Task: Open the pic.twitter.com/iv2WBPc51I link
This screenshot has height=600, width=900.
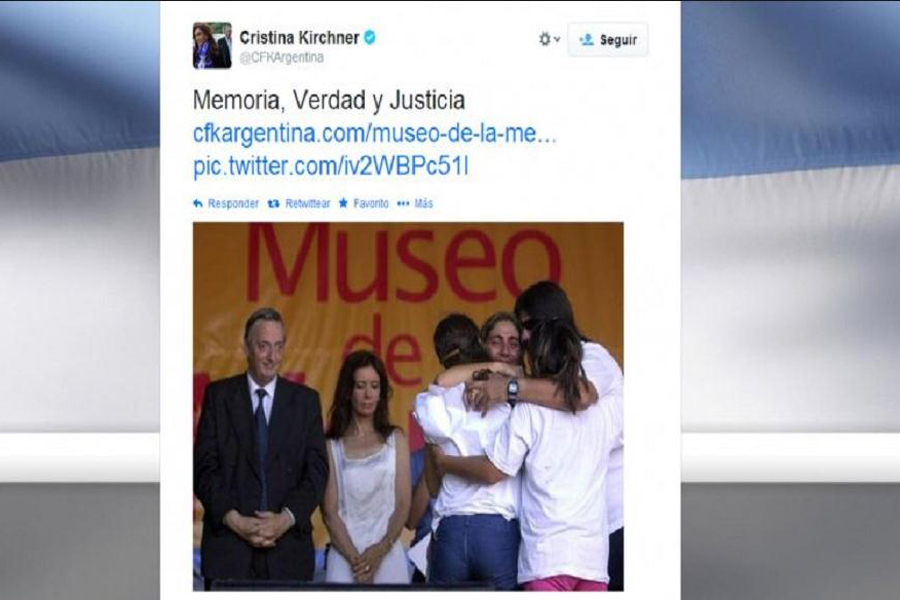Action: click(x=331, y=167)
